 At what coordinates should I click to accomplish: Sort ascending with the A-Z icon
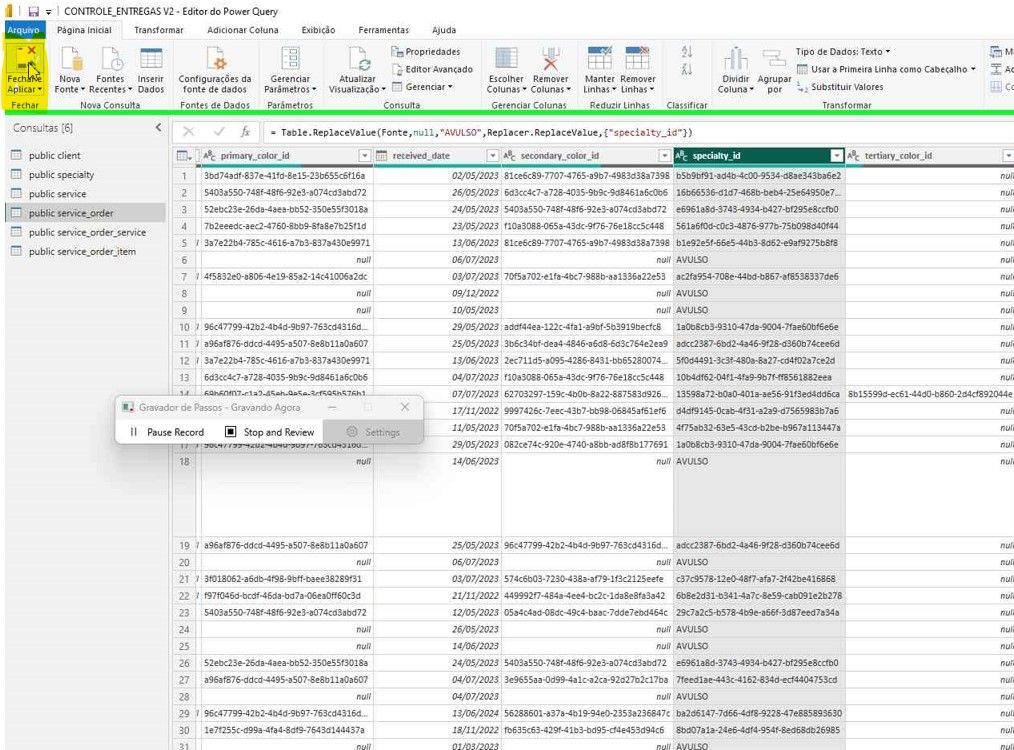click(x=687, y=52)
